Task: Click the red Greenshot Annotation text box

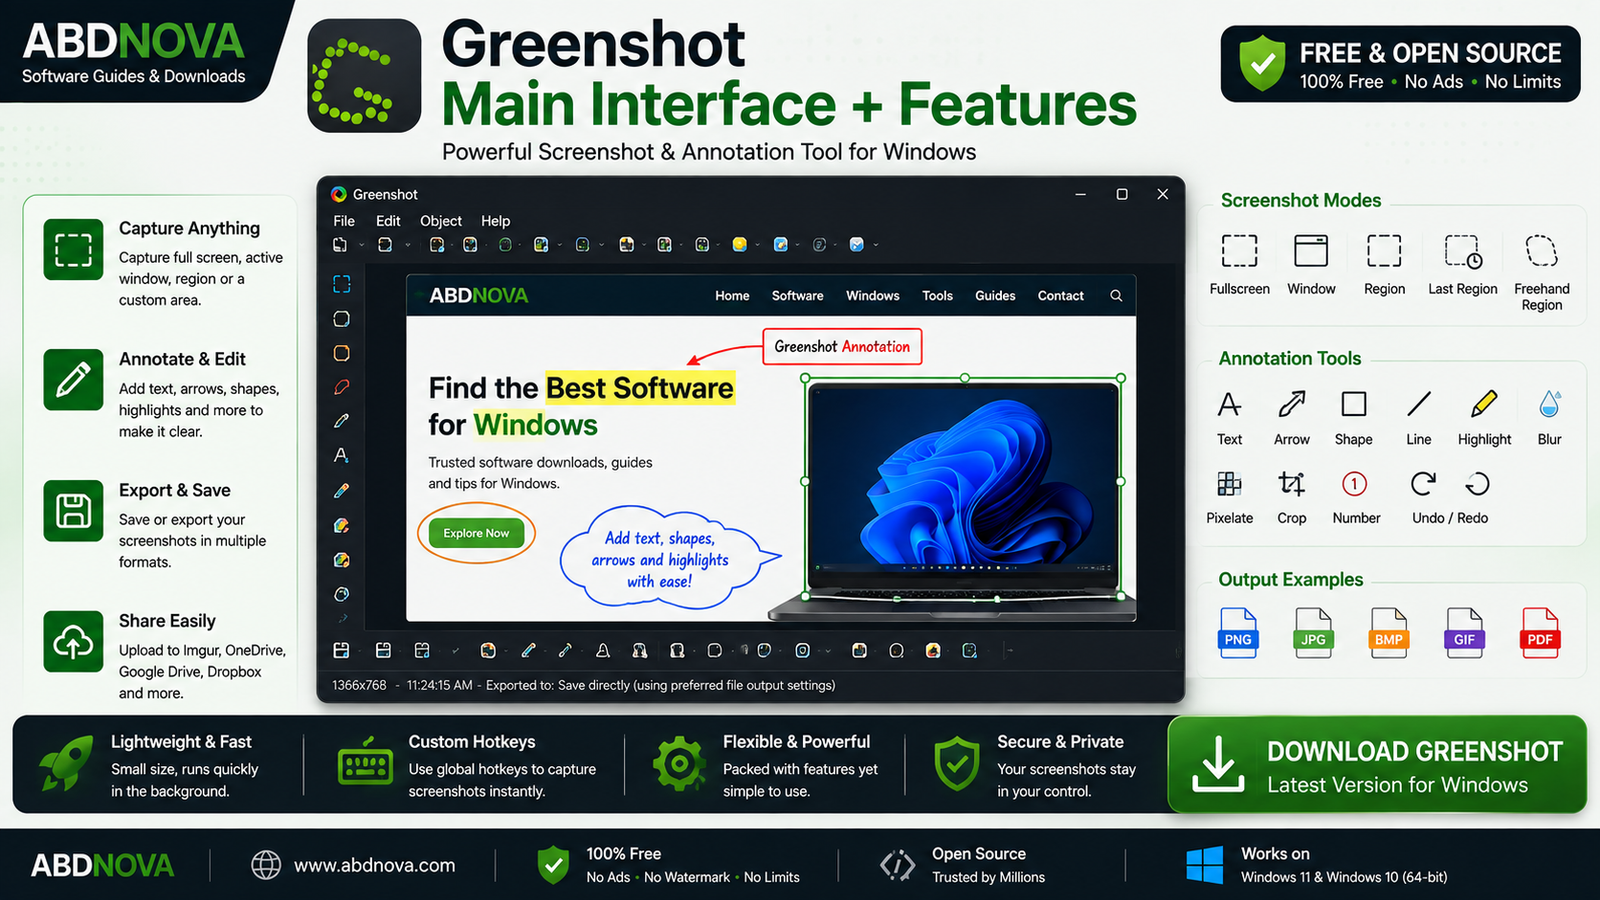Action: point(842,347)
